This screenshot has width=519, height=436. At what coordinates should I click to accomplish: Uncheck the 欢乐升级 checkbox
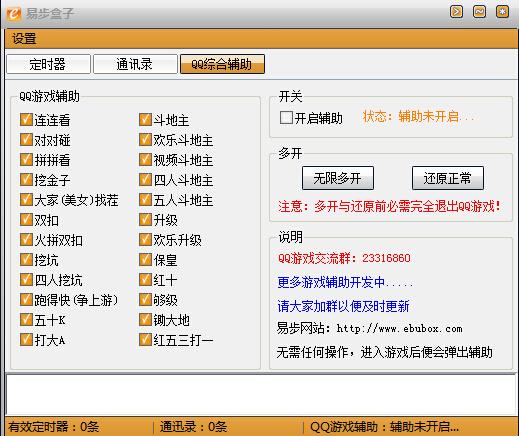coord(145,240)
